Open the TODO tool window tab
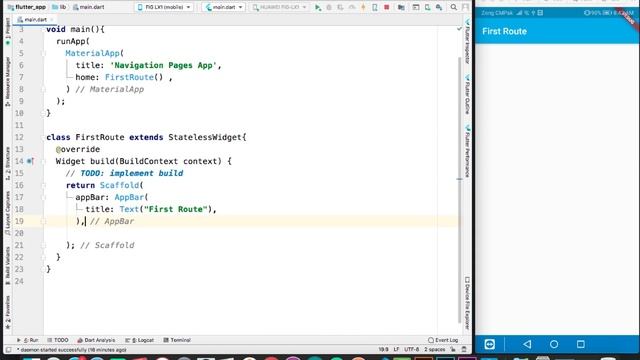Image resolution: width=640 pixels, height=360 pixels. pos(58,340)
